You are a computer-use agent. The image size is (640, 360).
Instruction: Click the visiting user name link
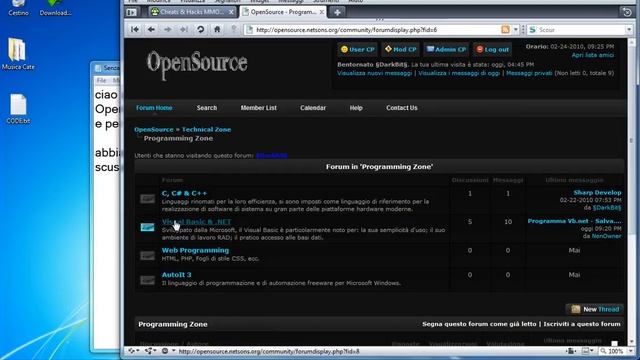[x=272, y=156]
